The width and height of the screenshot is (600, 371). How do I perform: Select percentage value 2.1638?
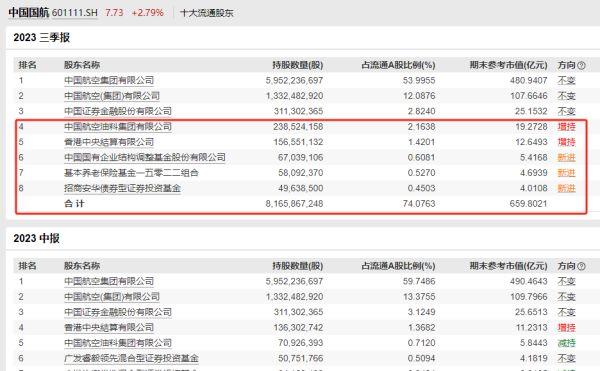[x=421, y=127]
